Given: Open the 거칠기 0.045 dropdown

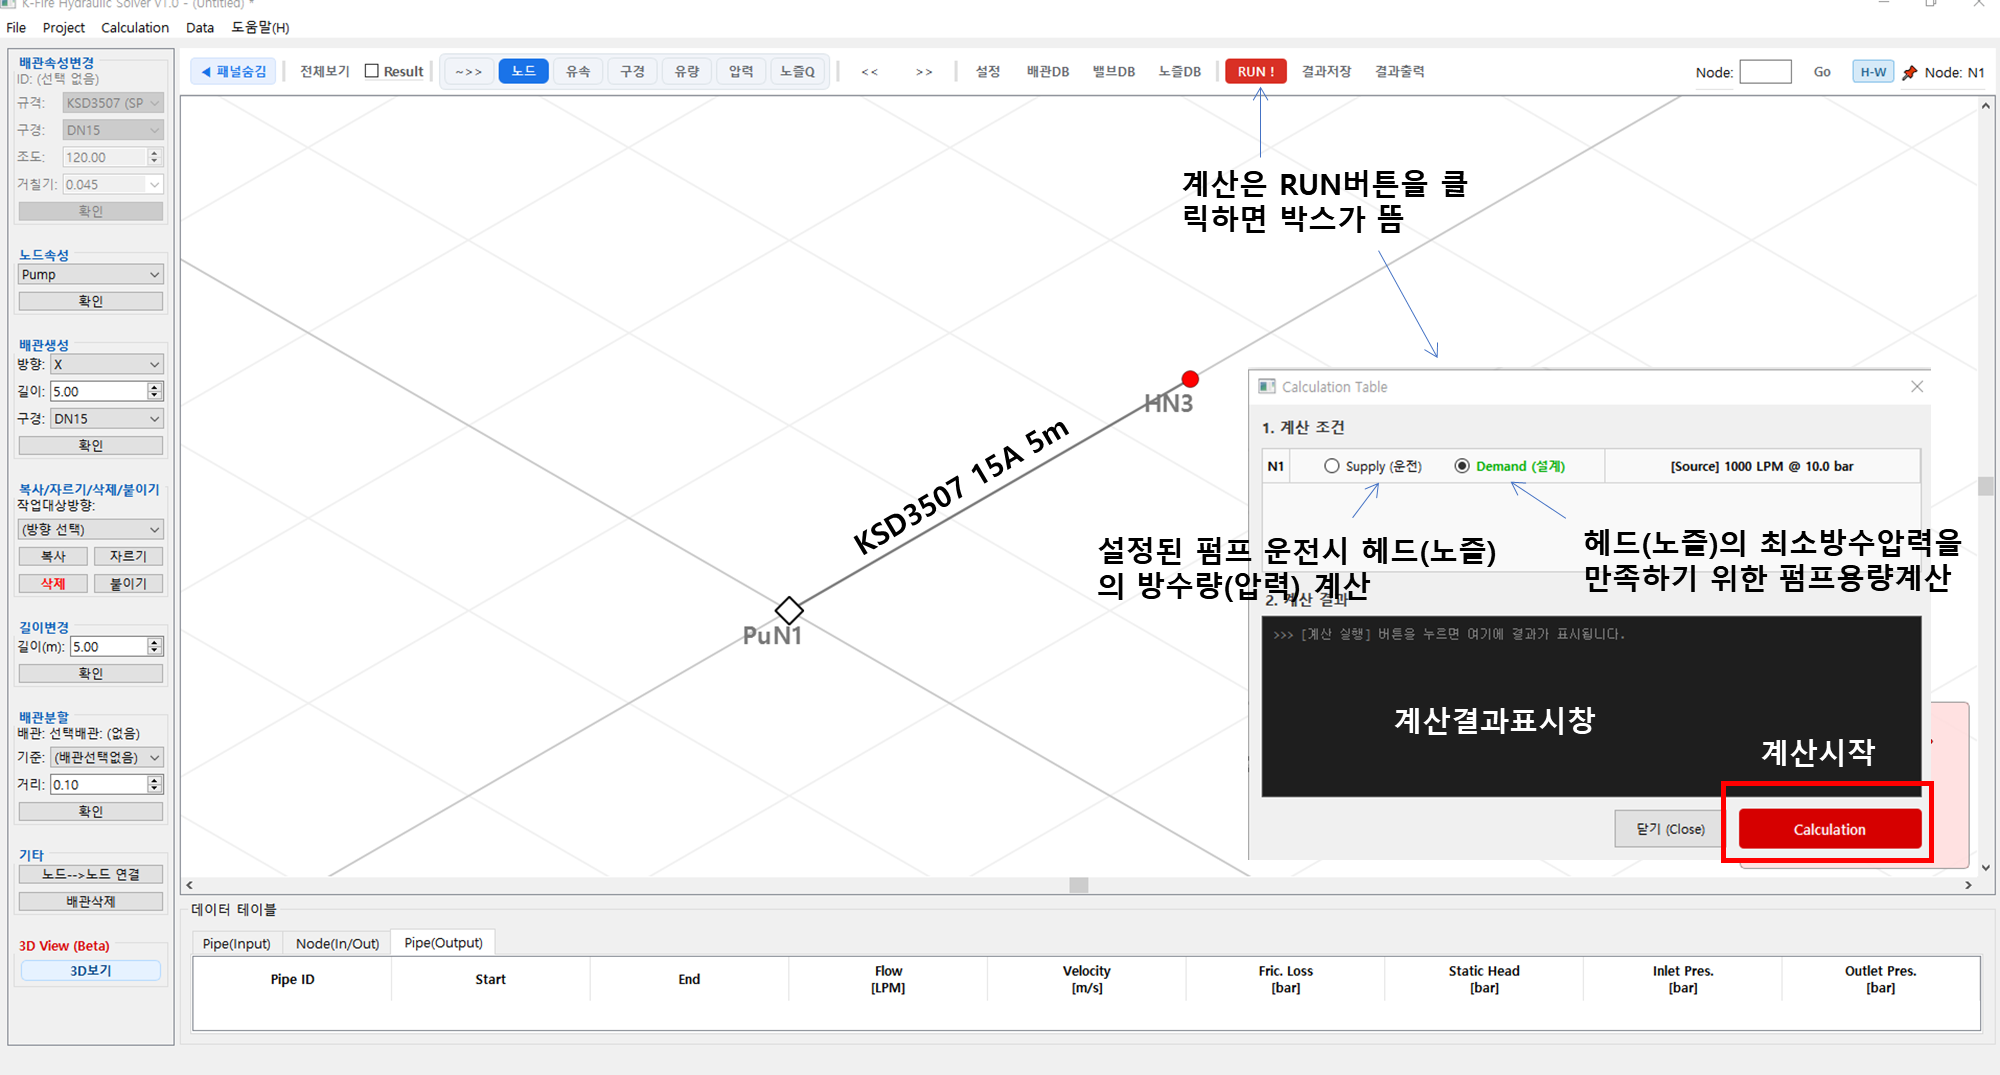Looking at the screenshot, I should [x=112, y=184].
